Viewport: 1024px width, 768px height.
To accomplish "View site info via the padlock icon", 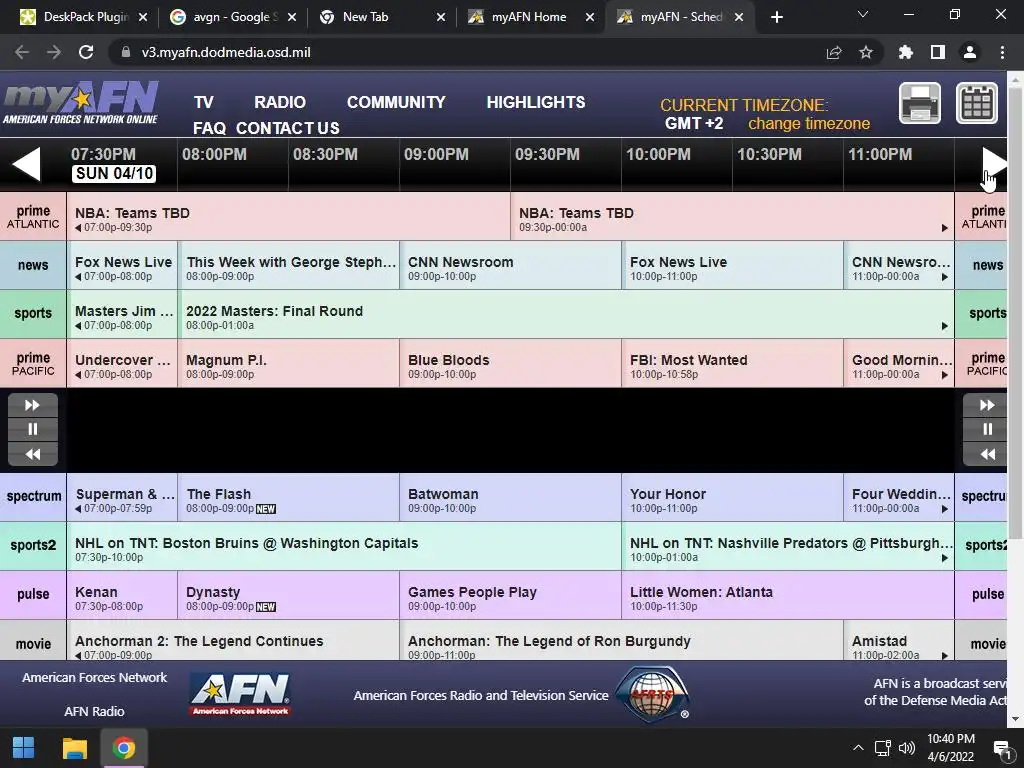I will tap(125, 52).
